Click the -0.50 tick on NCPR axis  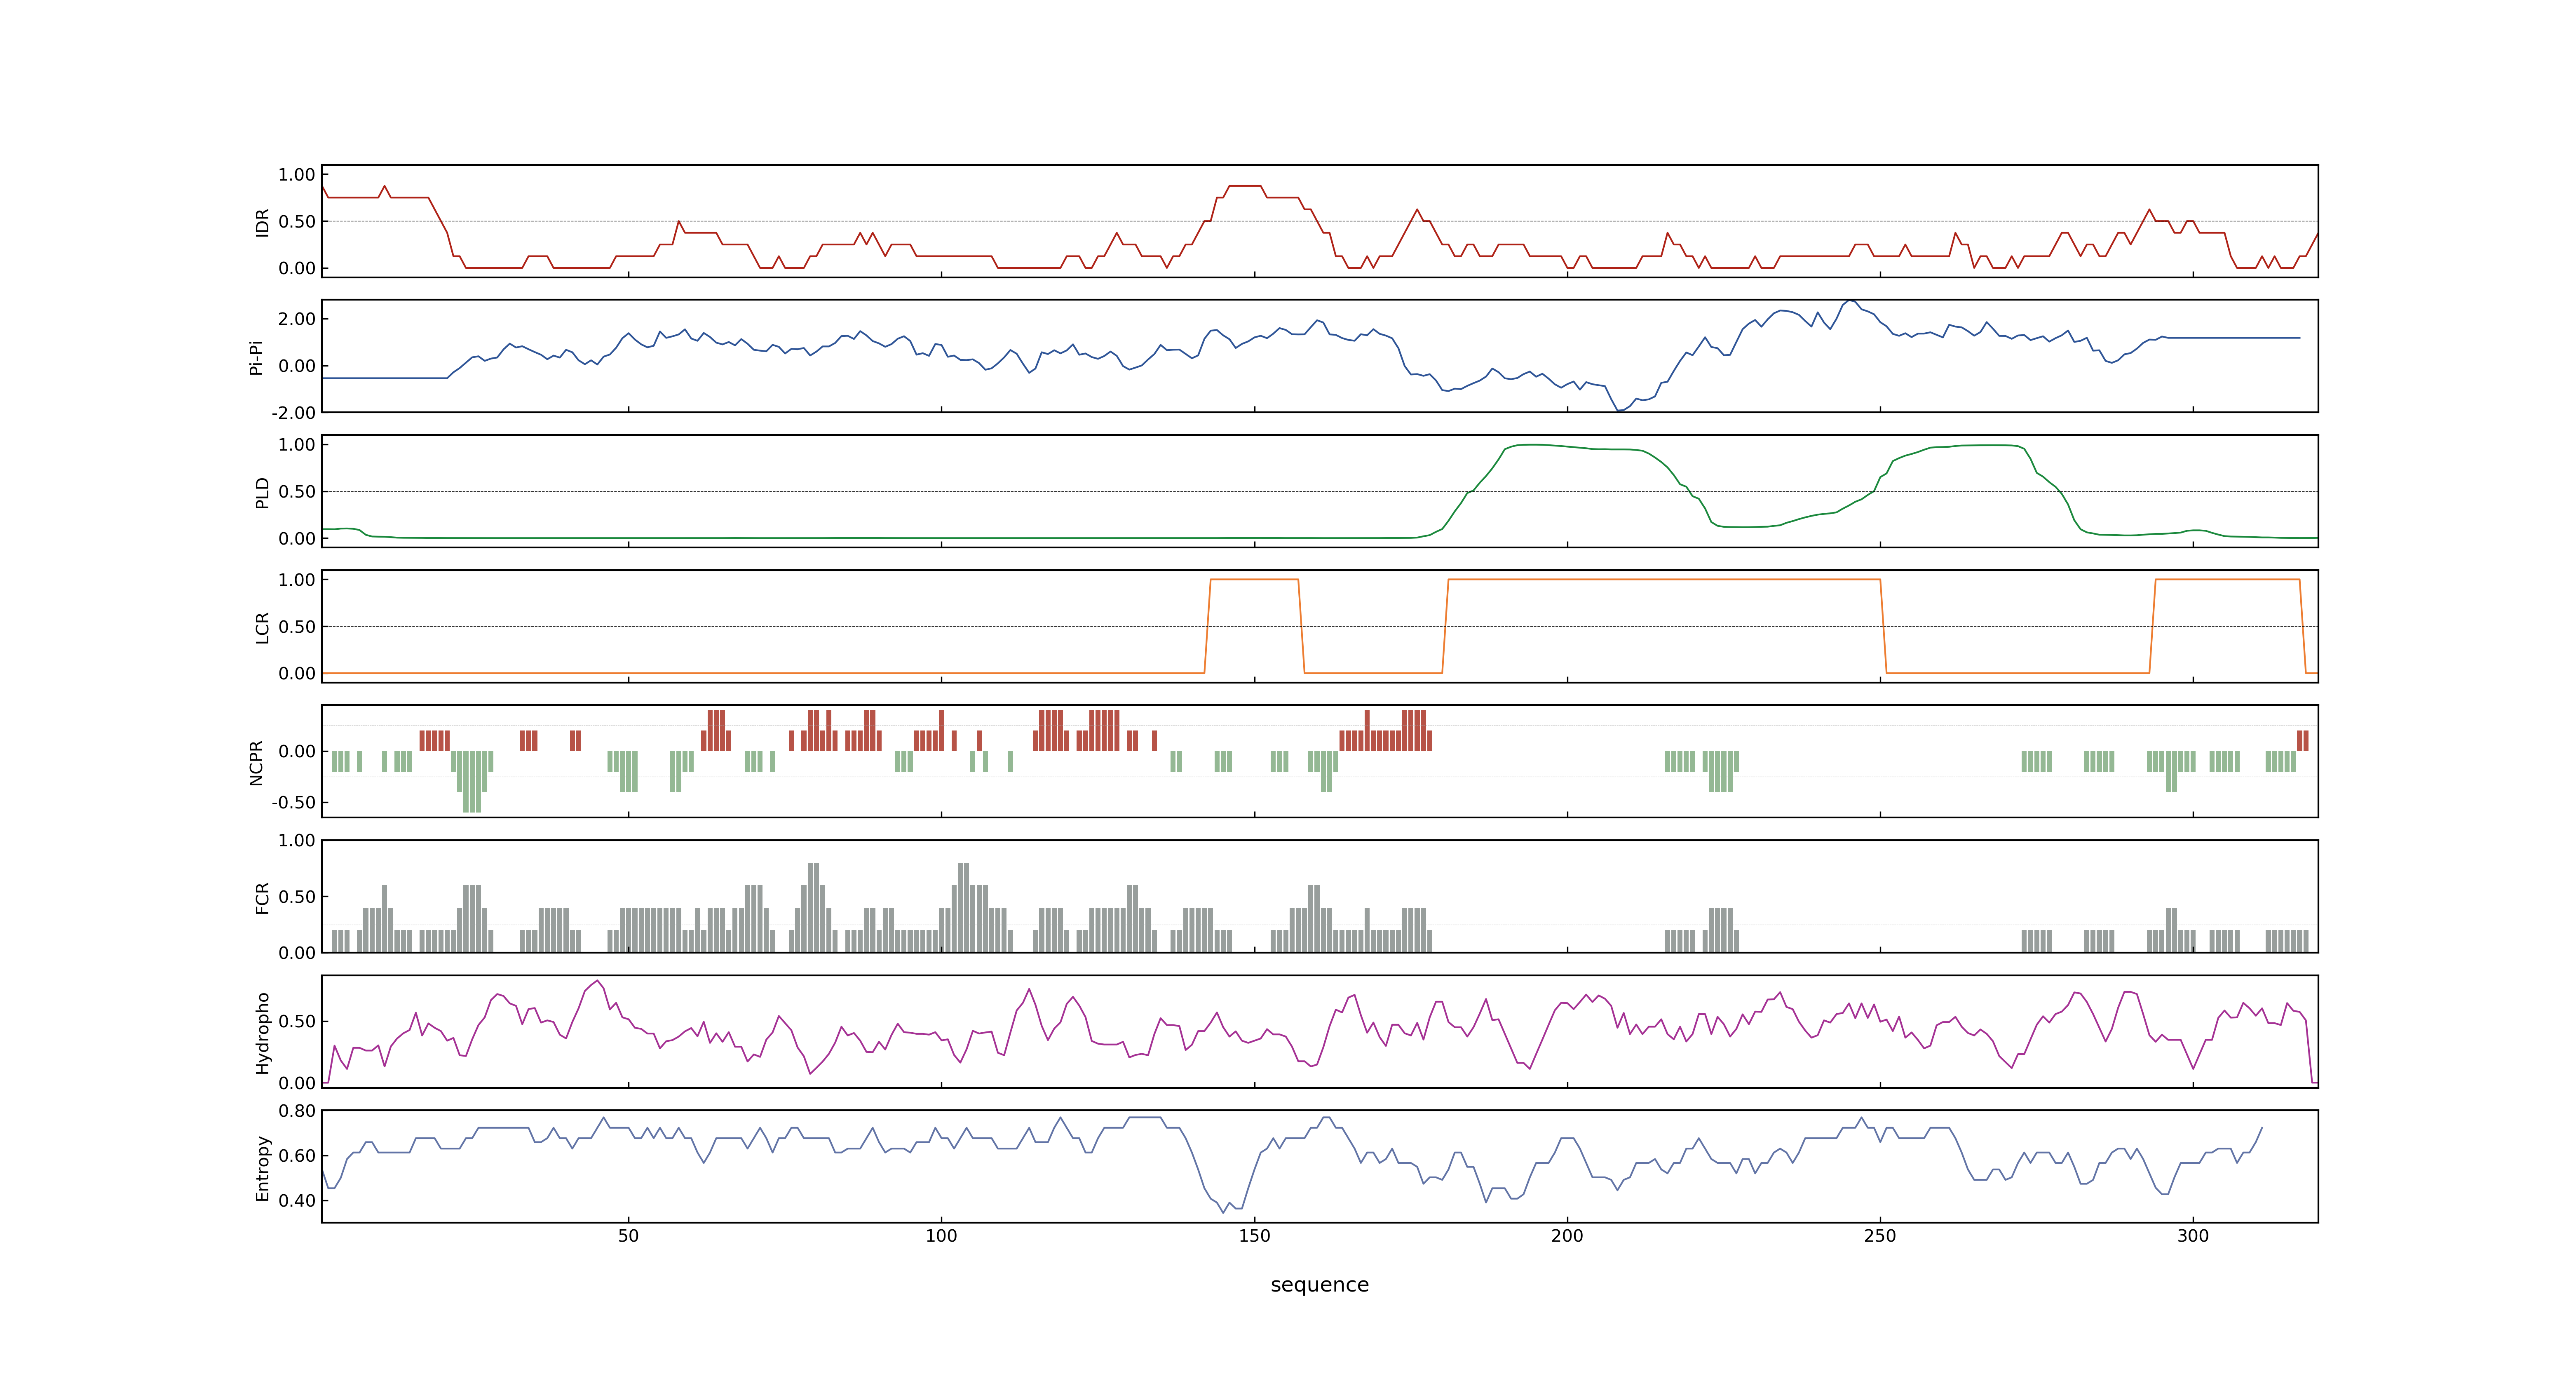click(x=293, y=803)
